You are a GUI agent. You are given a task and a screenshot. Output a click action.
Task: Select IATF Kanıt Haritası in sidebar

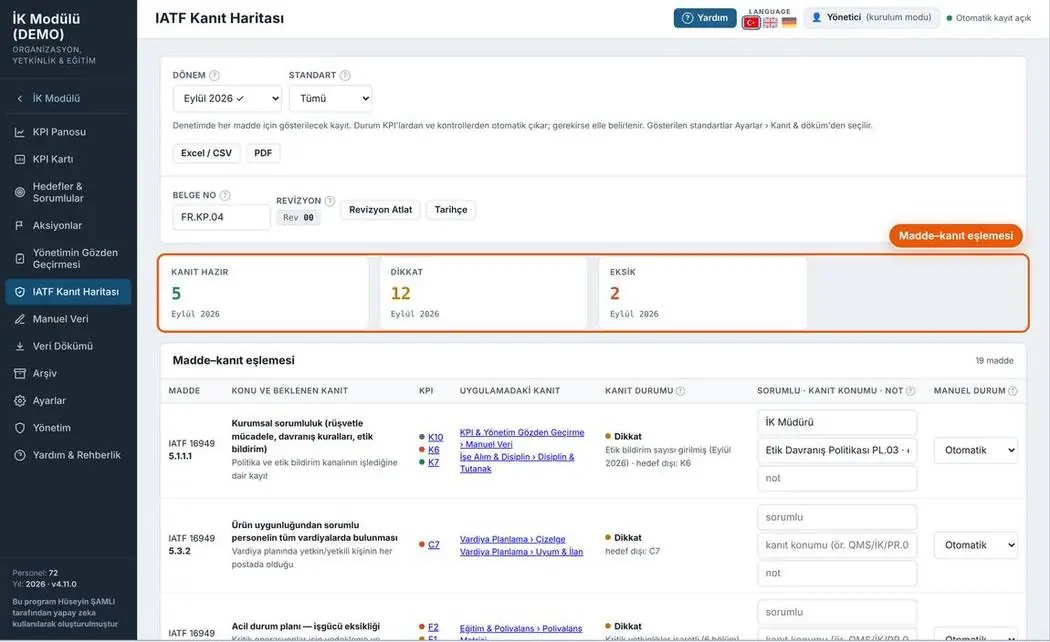[68, 292]
